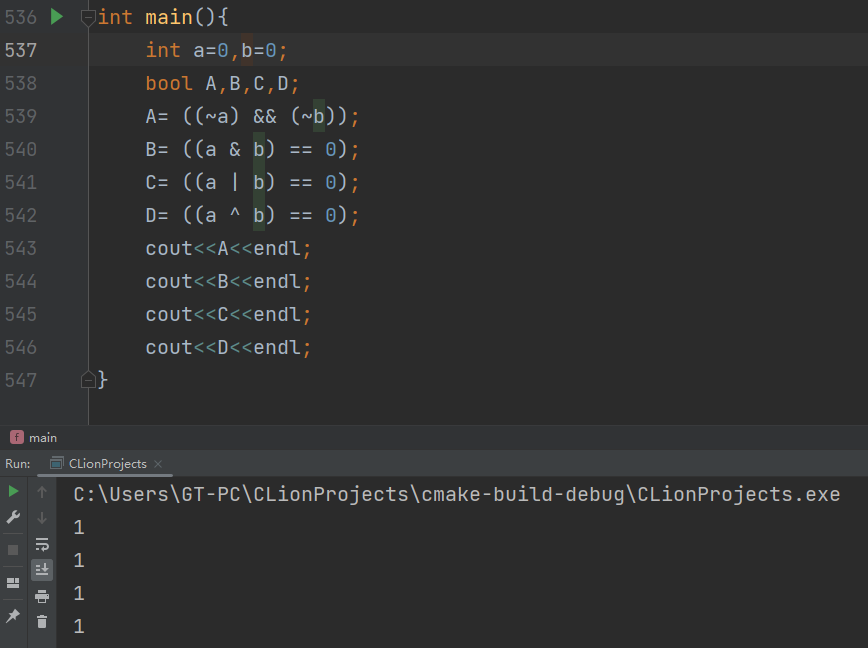Click the 'cout<<A<<endl;' statement

tap(229, 248)
